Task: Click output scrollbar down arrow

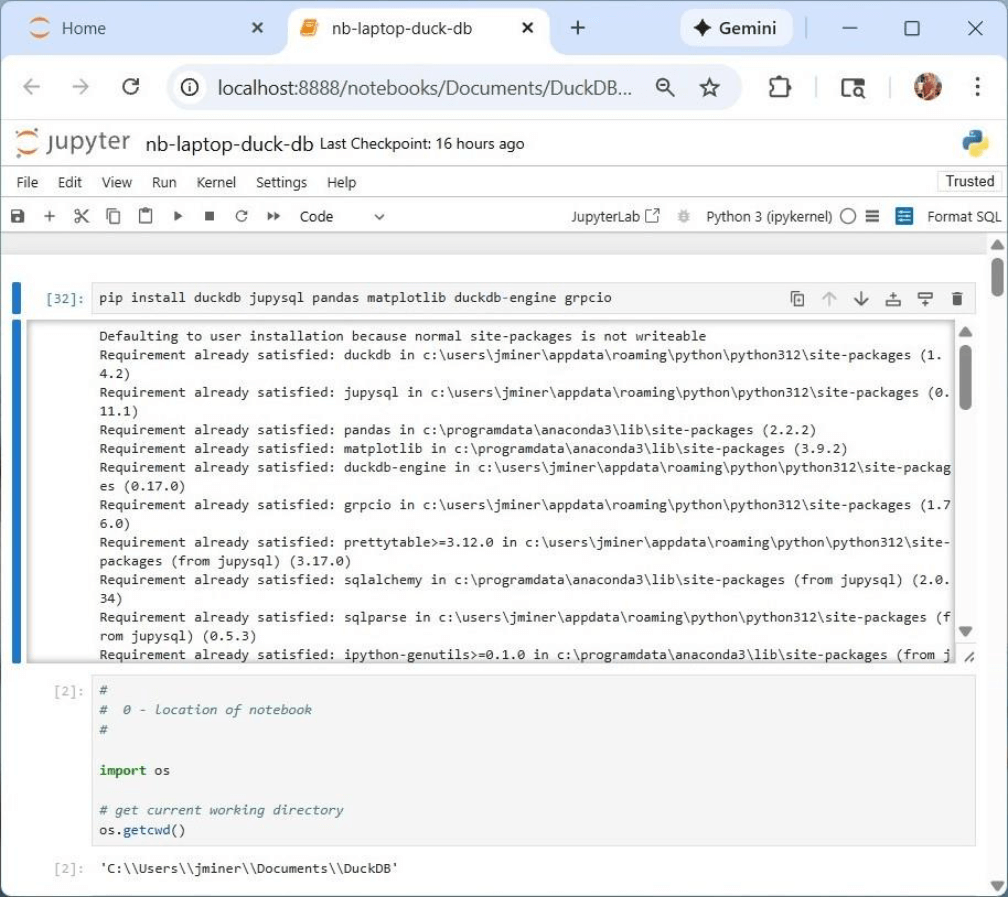Action: click(x=965, y=631)
